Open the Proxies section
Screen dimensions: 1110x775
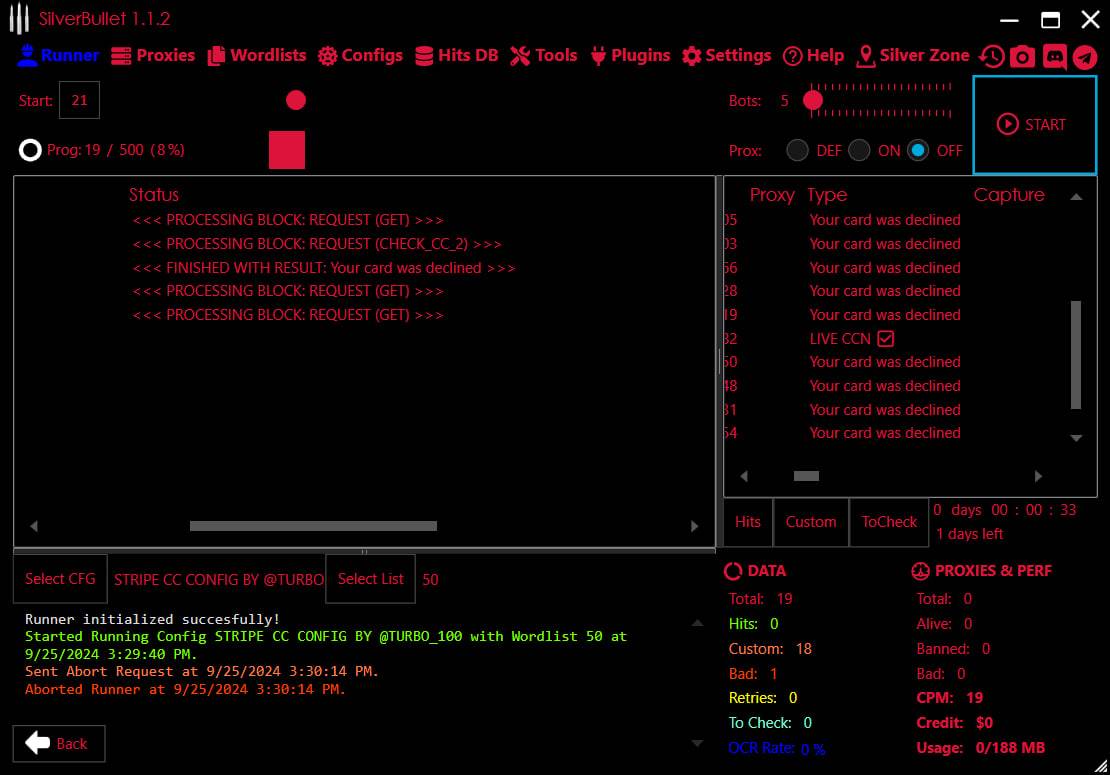coord(153,56)
